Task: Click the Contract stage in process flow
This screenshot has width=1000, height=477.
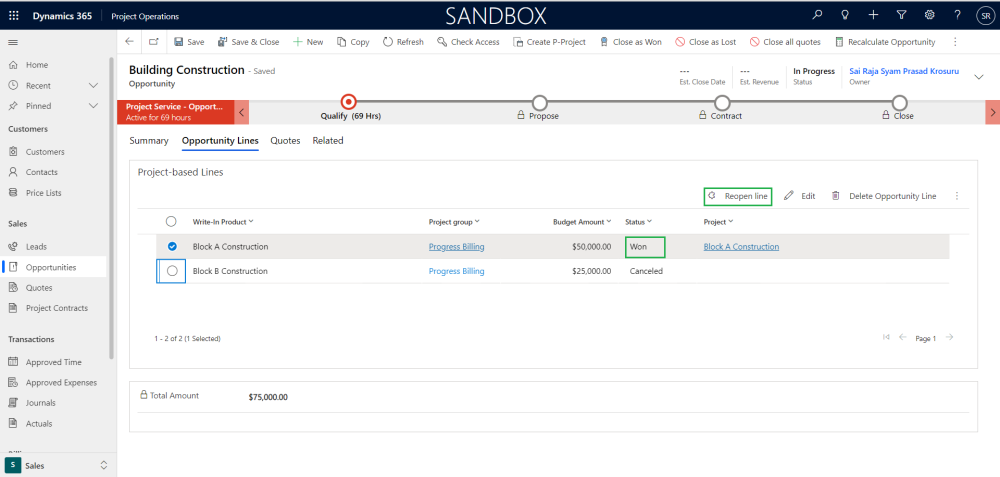Action: tap(721, 102)
